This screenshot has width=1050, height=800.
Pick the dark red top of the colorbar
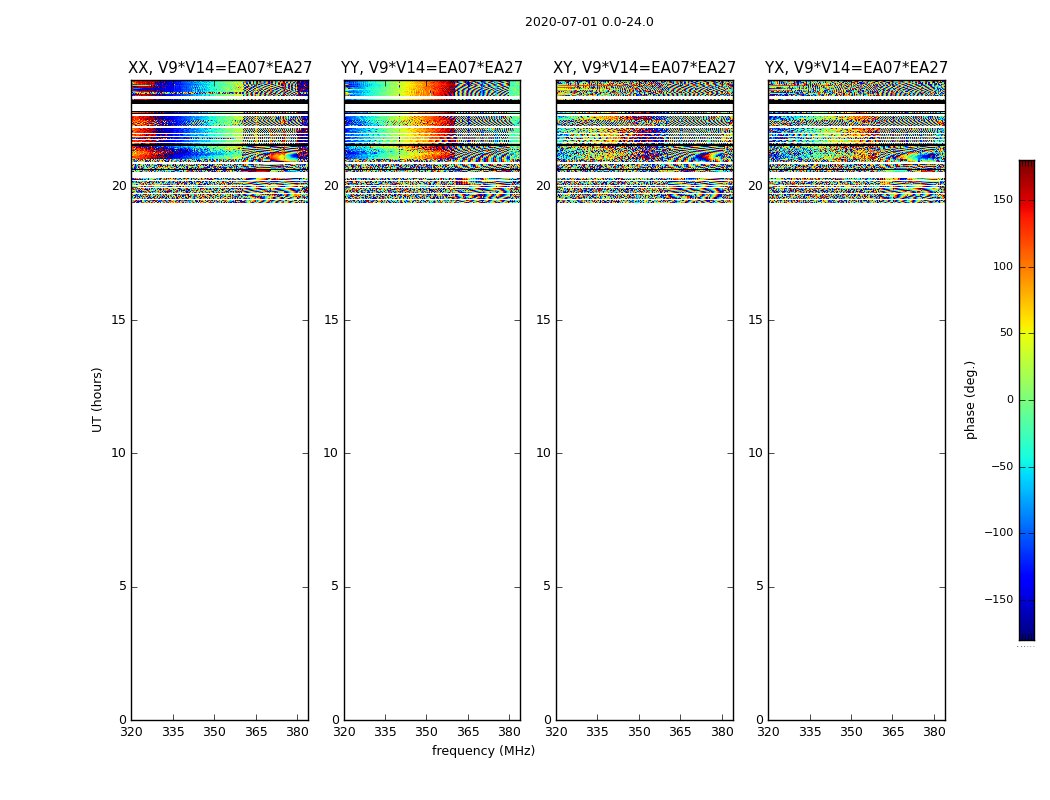point(1026,165)
